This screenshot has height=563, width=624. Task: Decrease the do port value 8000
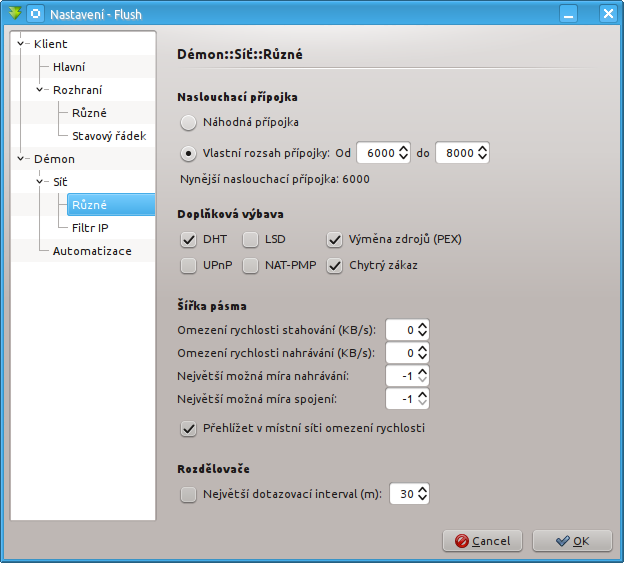click(x=482, y=158)
